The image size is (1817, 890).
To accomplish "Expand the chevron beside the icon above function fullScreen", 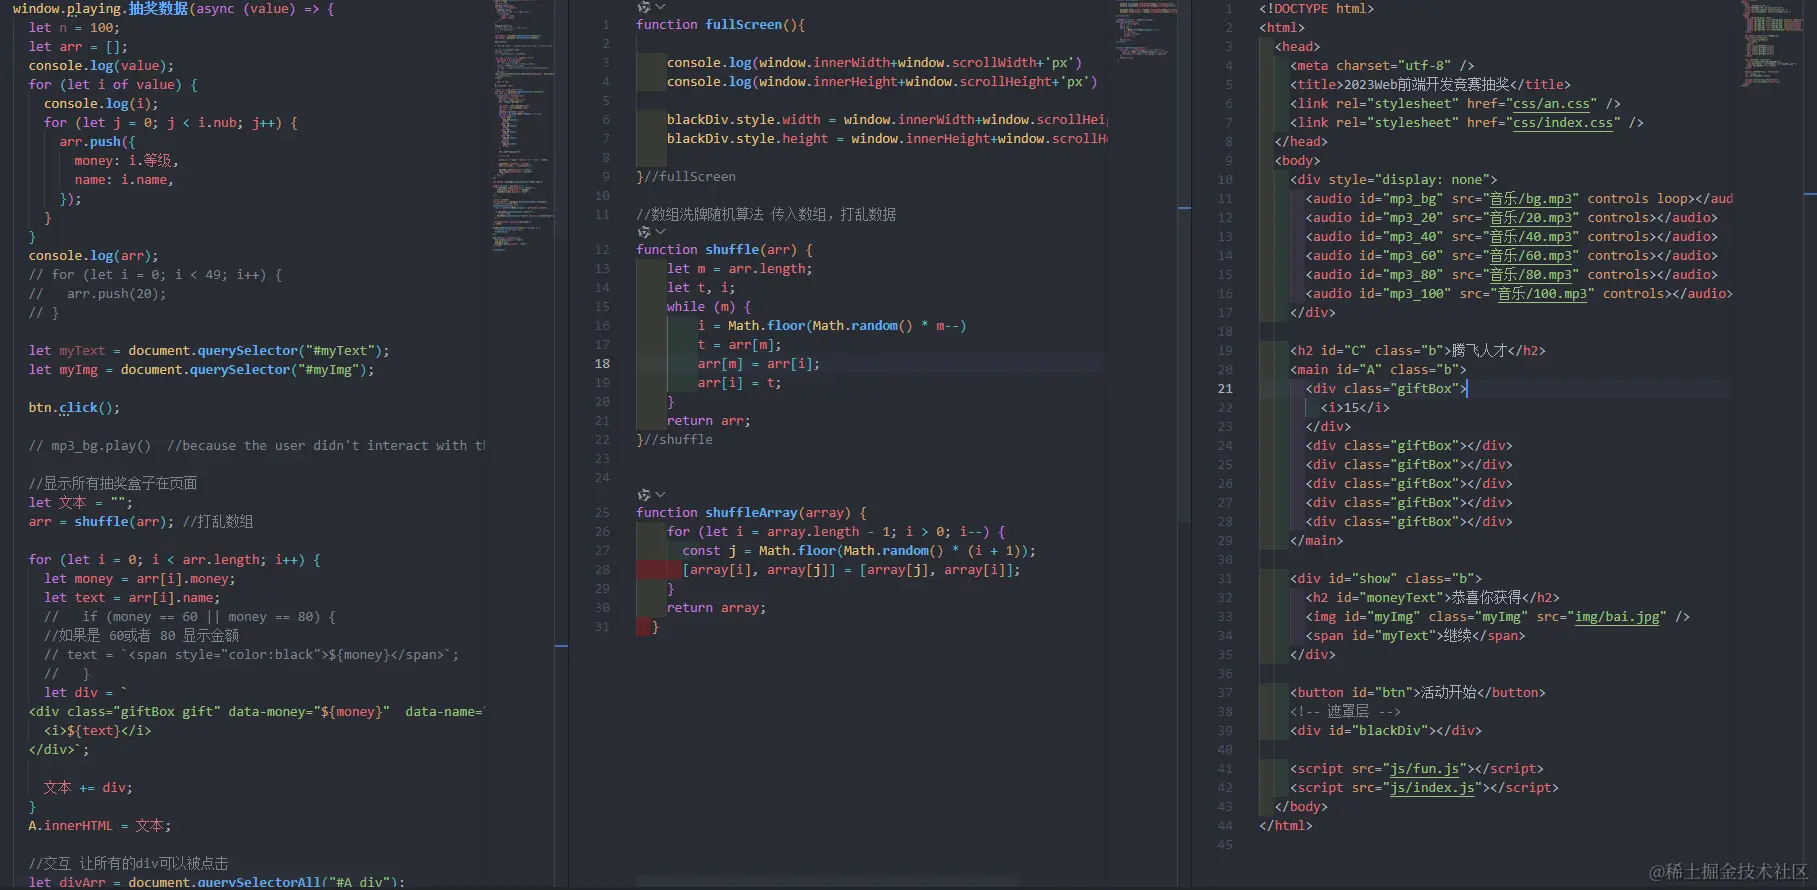I will (660, 7).
